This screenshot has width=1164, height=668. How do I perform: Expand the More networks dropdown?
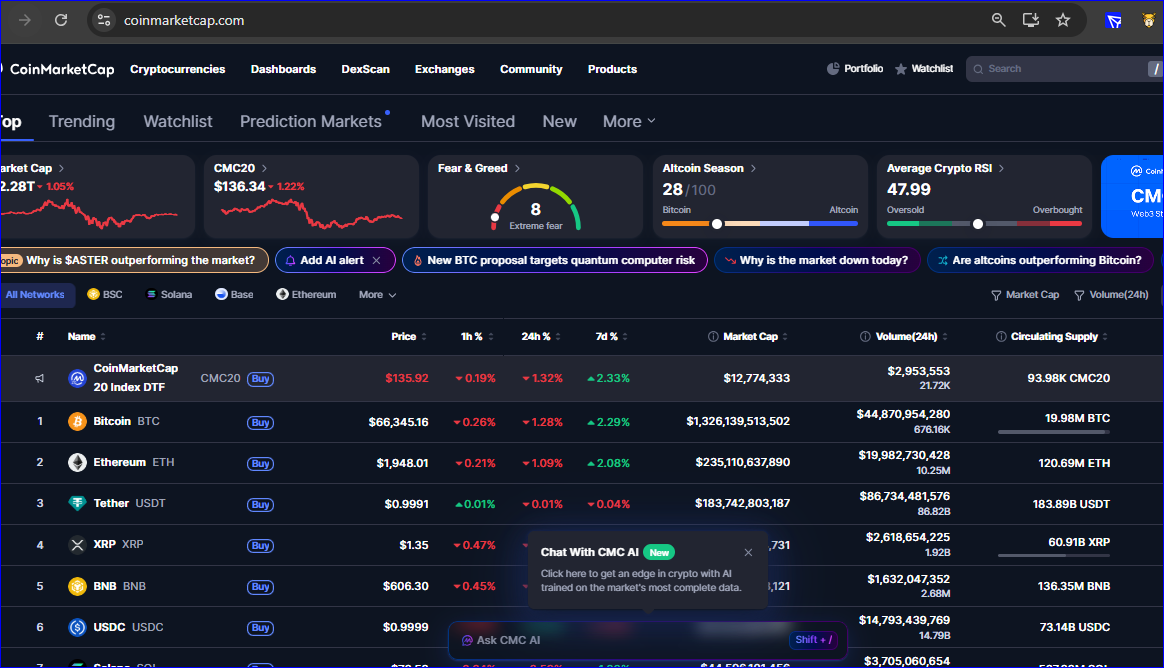[377, 295]
